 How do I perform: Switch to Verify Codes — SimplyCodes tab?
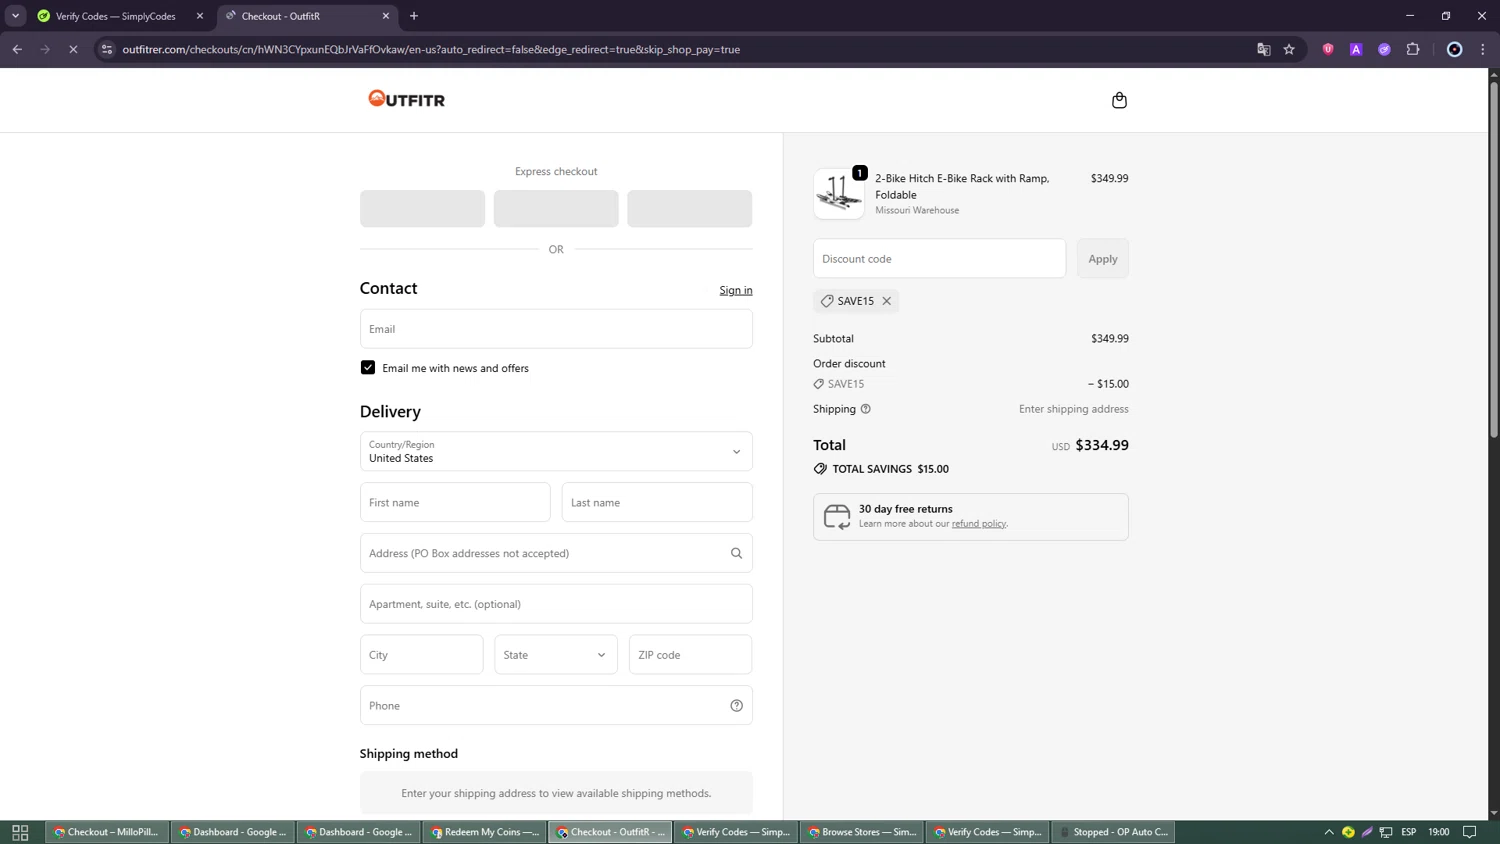pos(115,16)
